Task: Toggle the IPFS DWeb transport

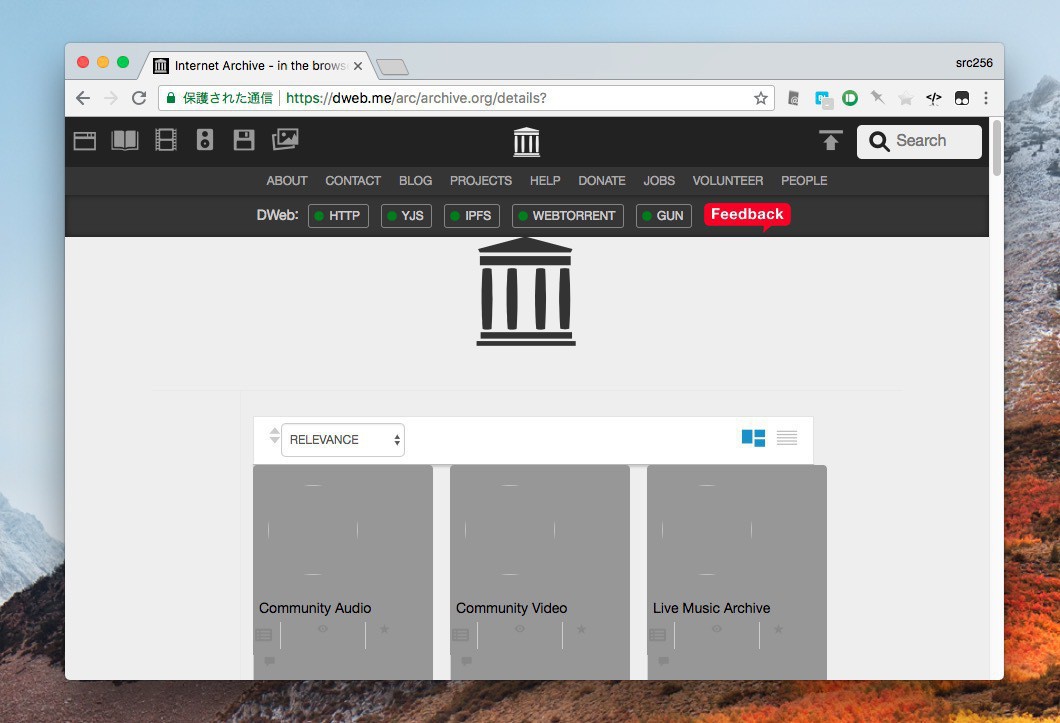Action: [471, 216]
